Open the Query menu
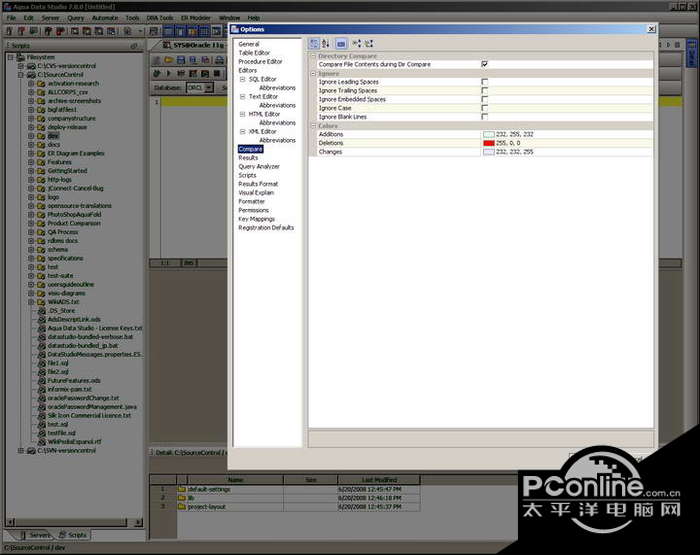The image size is (700, 555). 76,18
